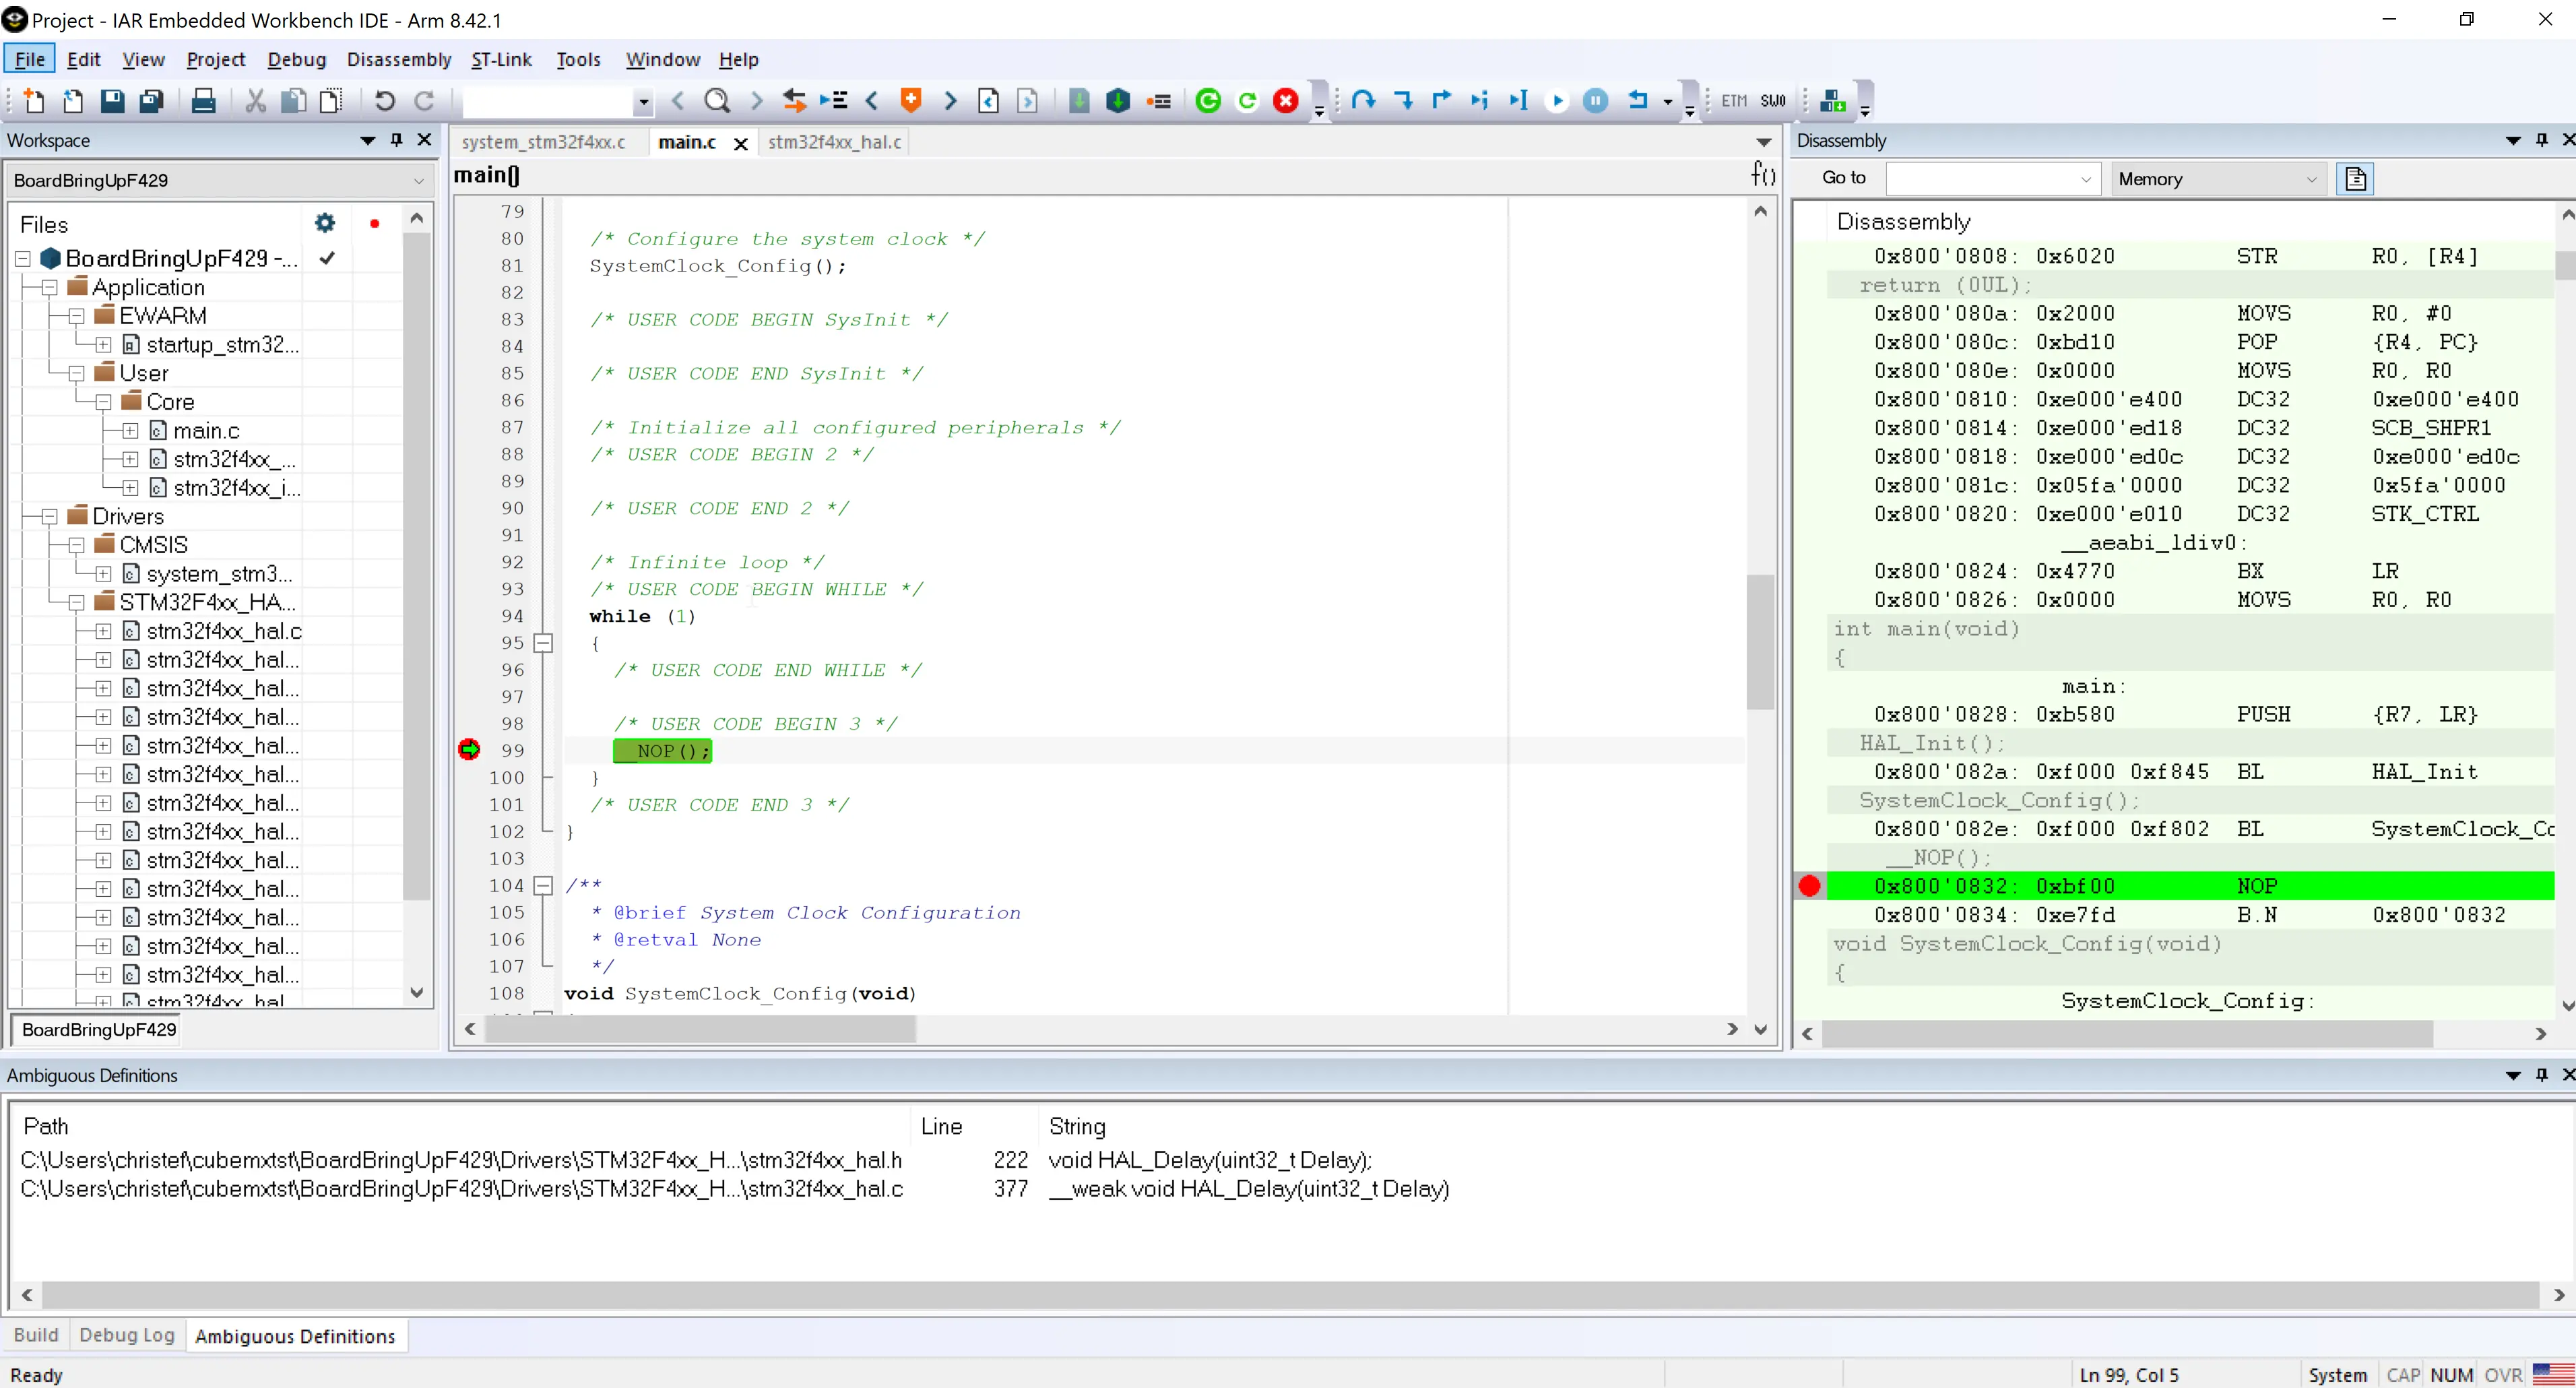Toggle breakpoint on source line 99

(469, 750)
